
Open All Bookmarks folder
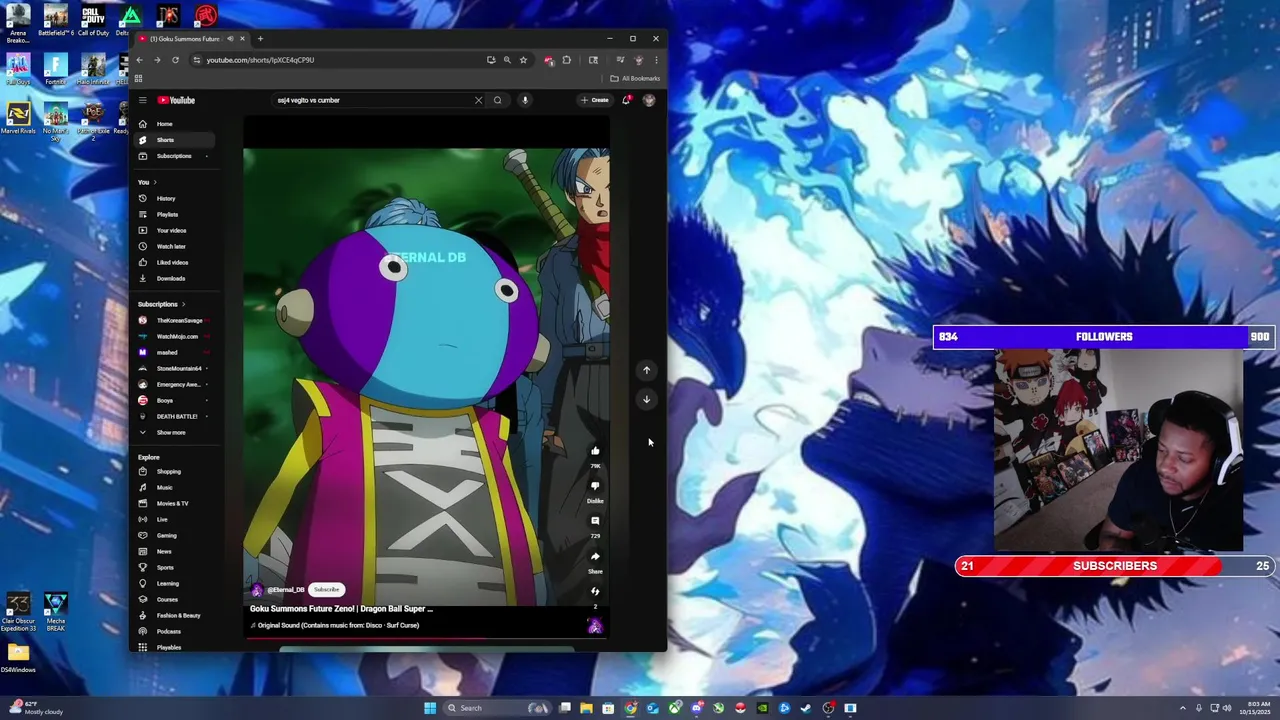coord(635,78)
